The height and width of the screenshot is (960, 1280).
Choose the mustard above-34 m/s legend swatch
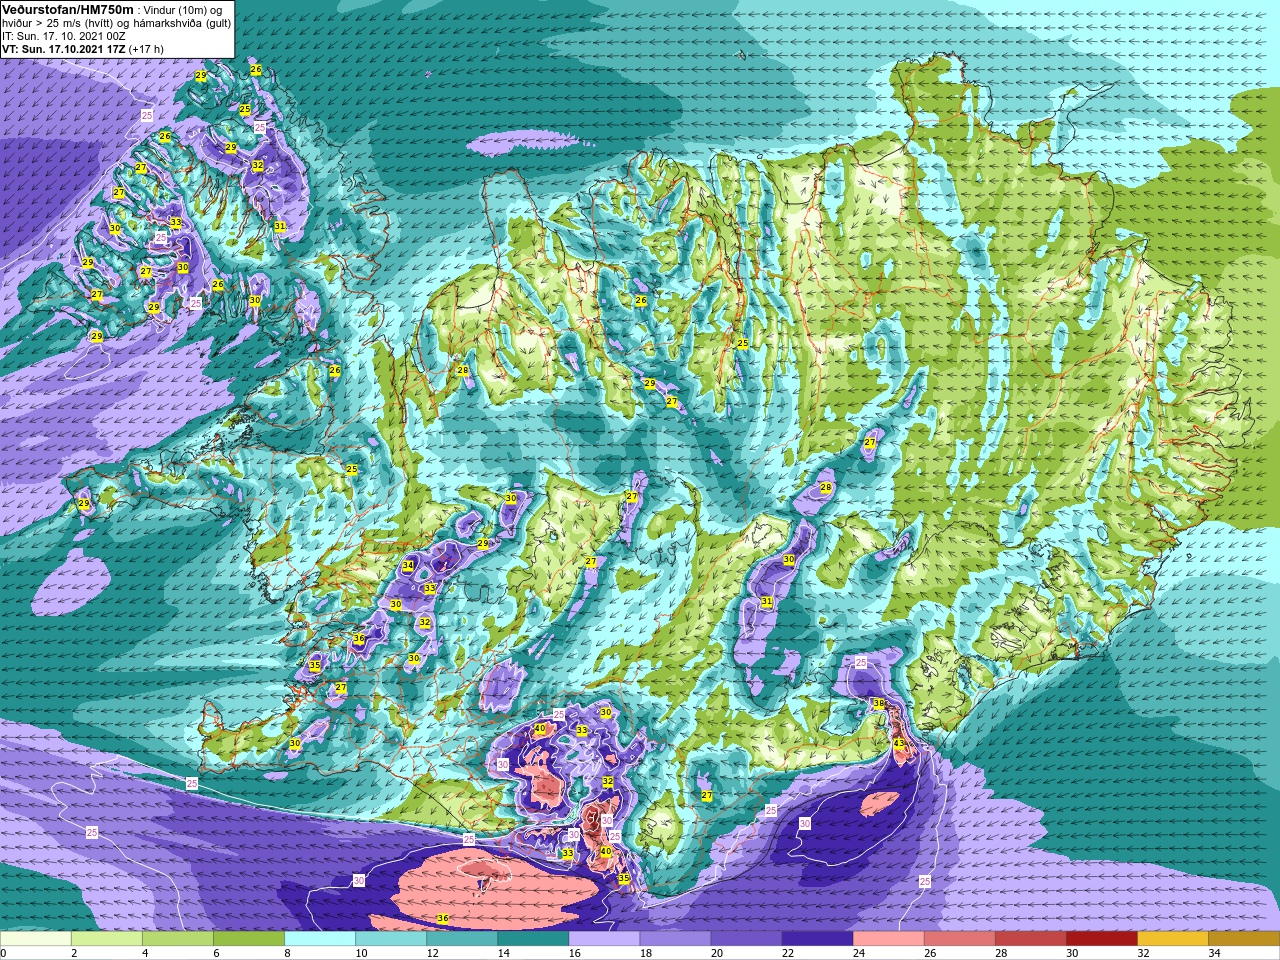(x=1243, y=939)
